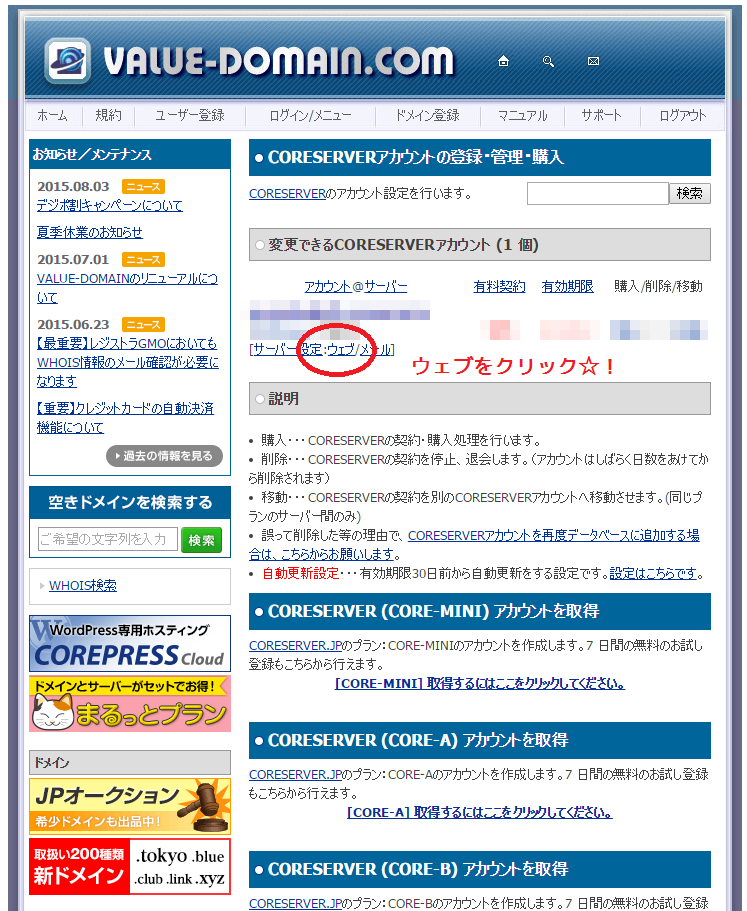747x911 pixels.
Task: Open the 規約 menu item
Action: click(x=109, y=115)
